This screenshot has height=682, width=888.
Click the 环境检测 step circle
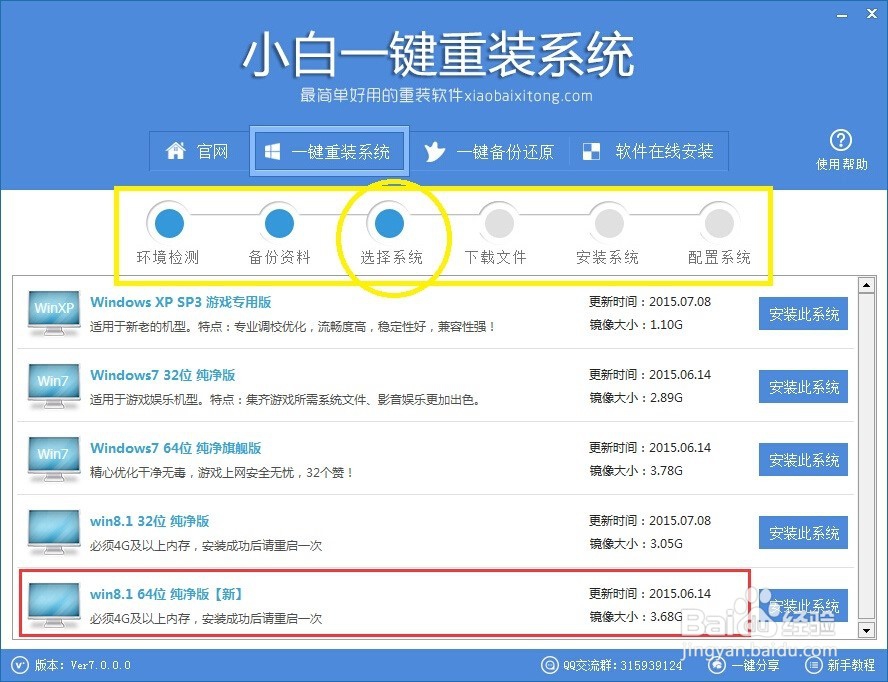tap(169, 223)
